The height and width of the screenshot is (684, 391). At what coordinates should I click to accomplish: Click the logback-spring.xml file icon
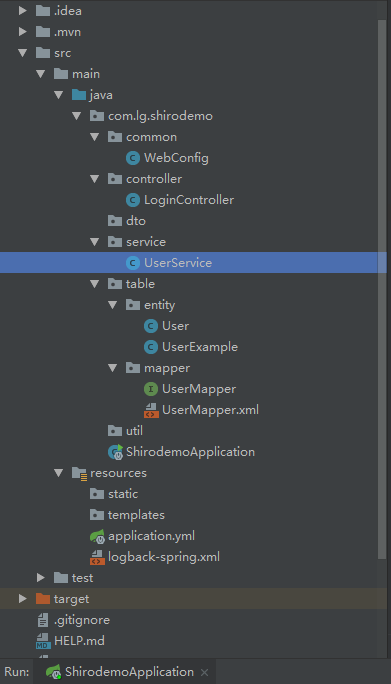coord(97,557)
